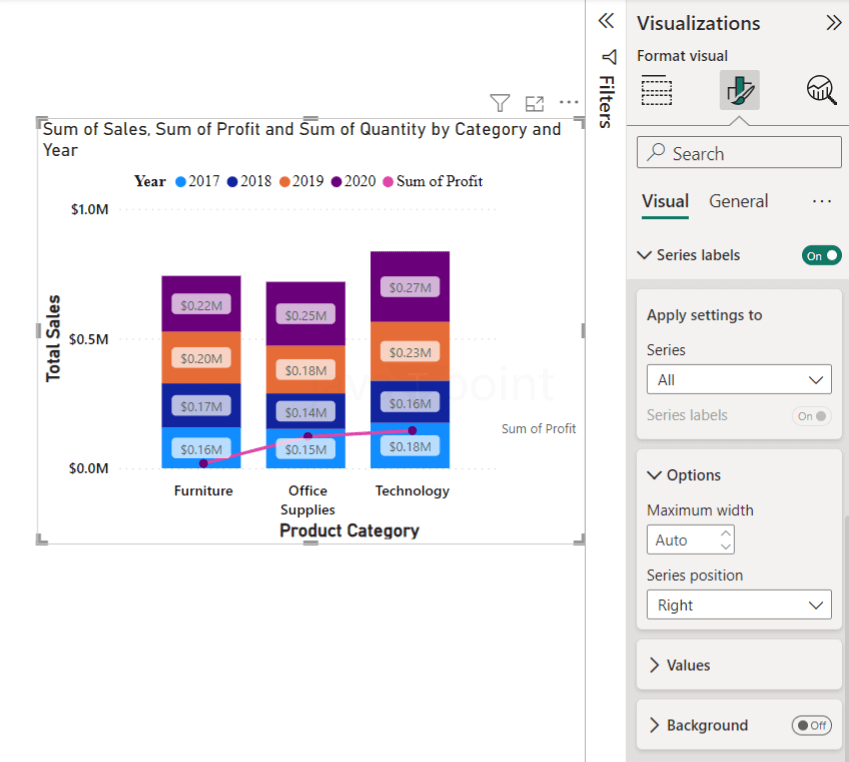Click the 2017 legend marker

coord(181,181)
